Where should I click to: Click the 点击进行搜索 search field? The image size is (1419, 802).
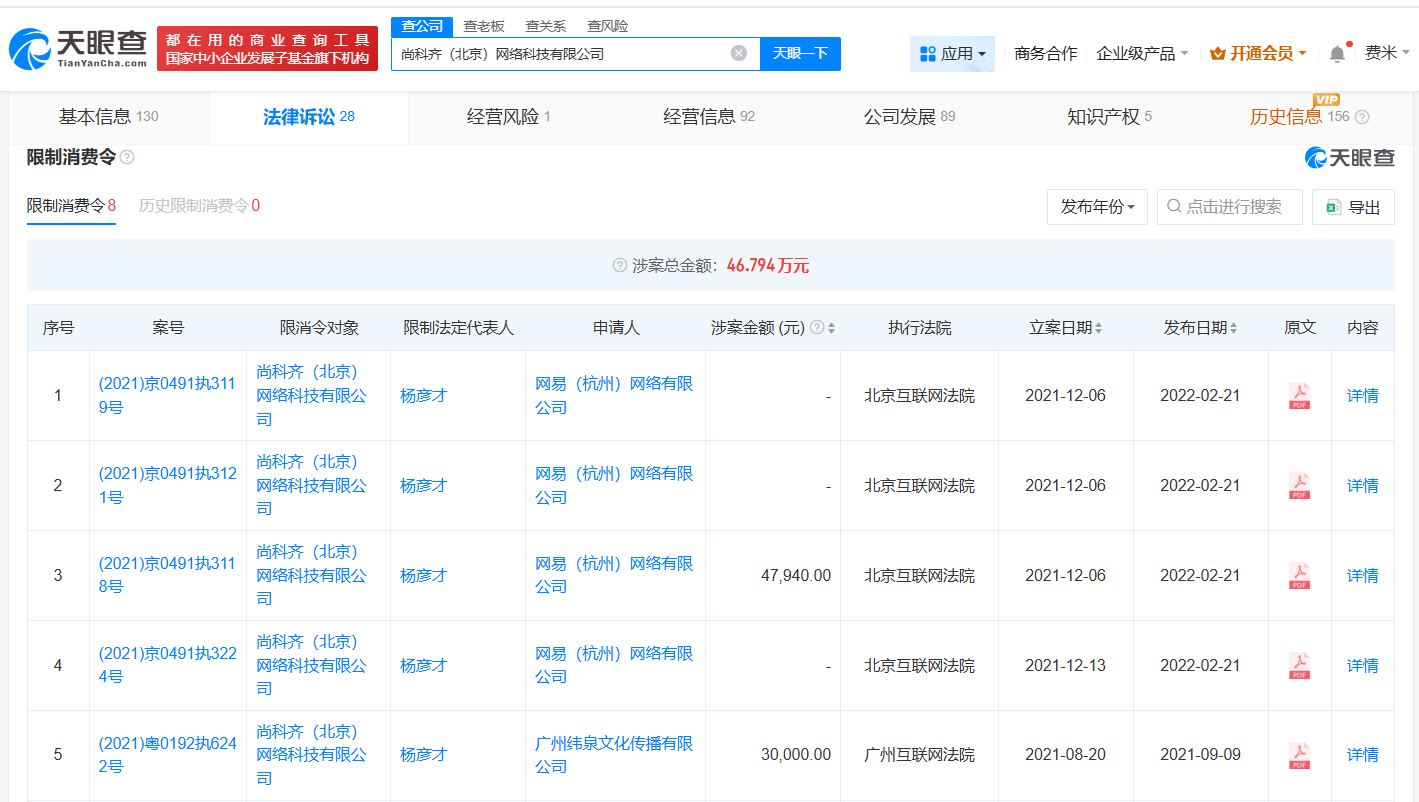coord(1229,207)
